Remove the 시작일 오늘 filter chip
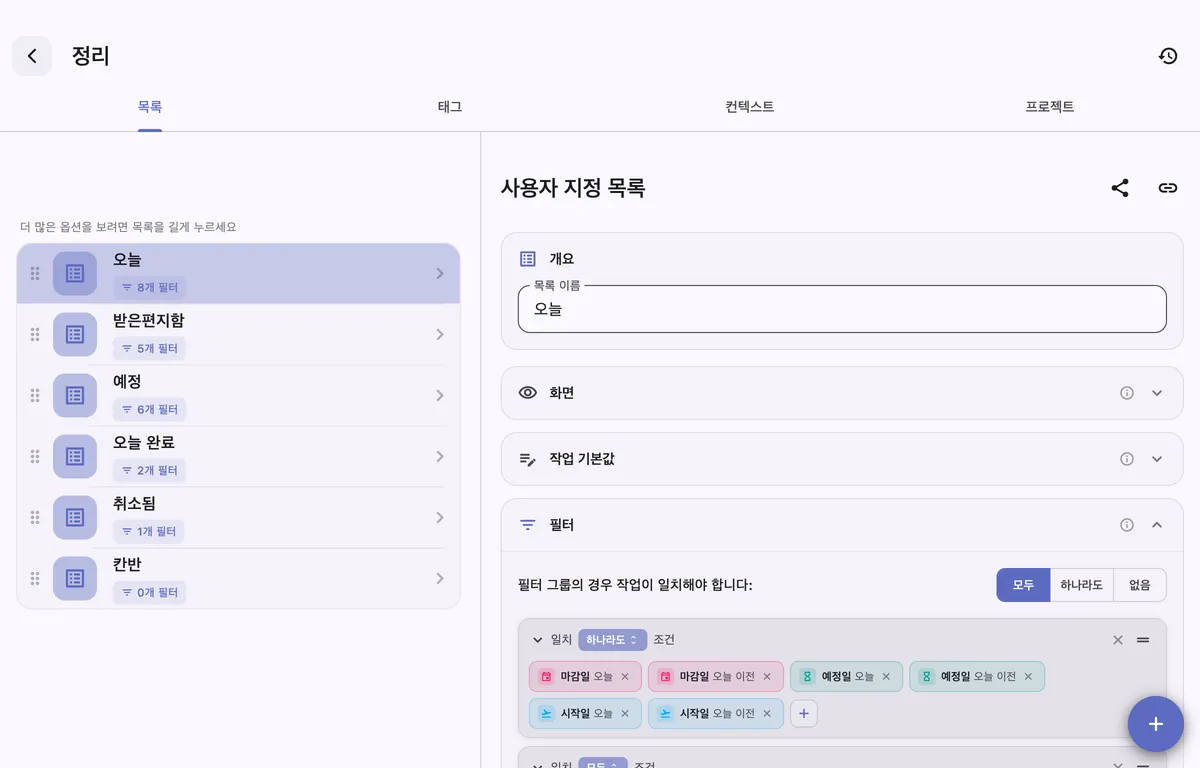 pos(625,714)
